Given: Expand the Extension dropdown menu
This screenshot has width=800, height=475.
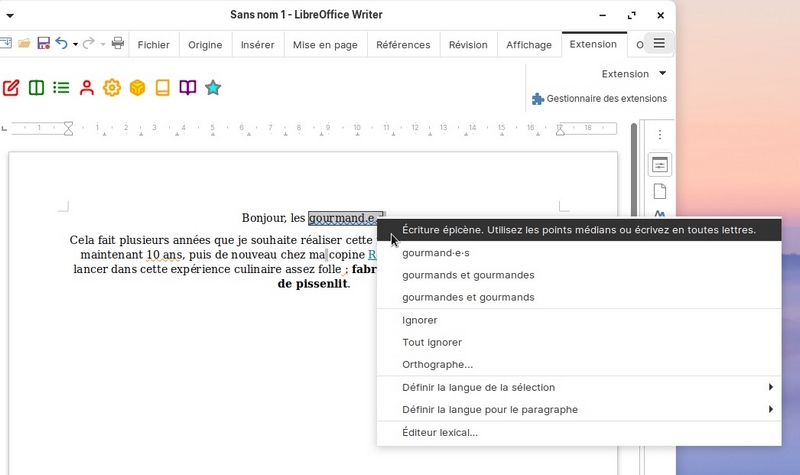Looking at the screenshot, I should tap(662, 73).
